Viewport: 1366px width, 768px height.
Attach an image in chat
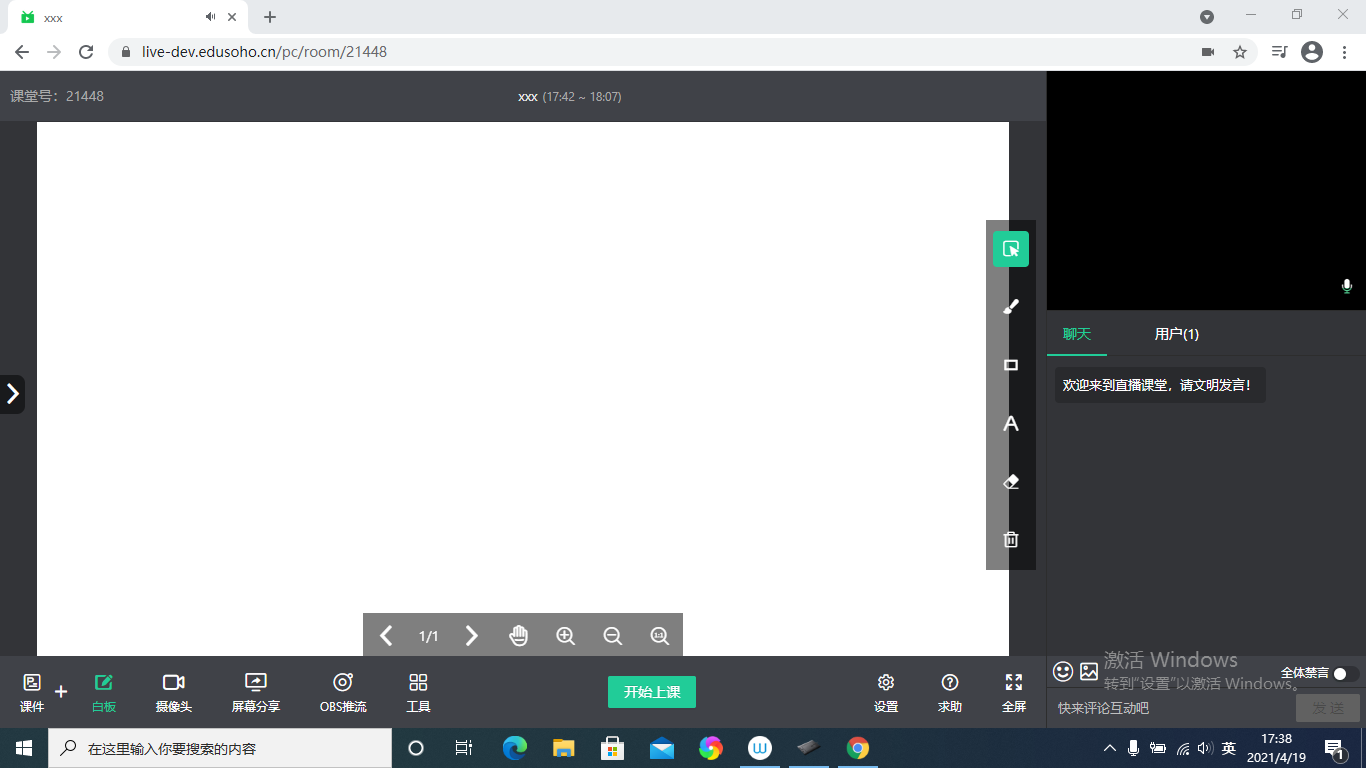tap(1089, 671)
